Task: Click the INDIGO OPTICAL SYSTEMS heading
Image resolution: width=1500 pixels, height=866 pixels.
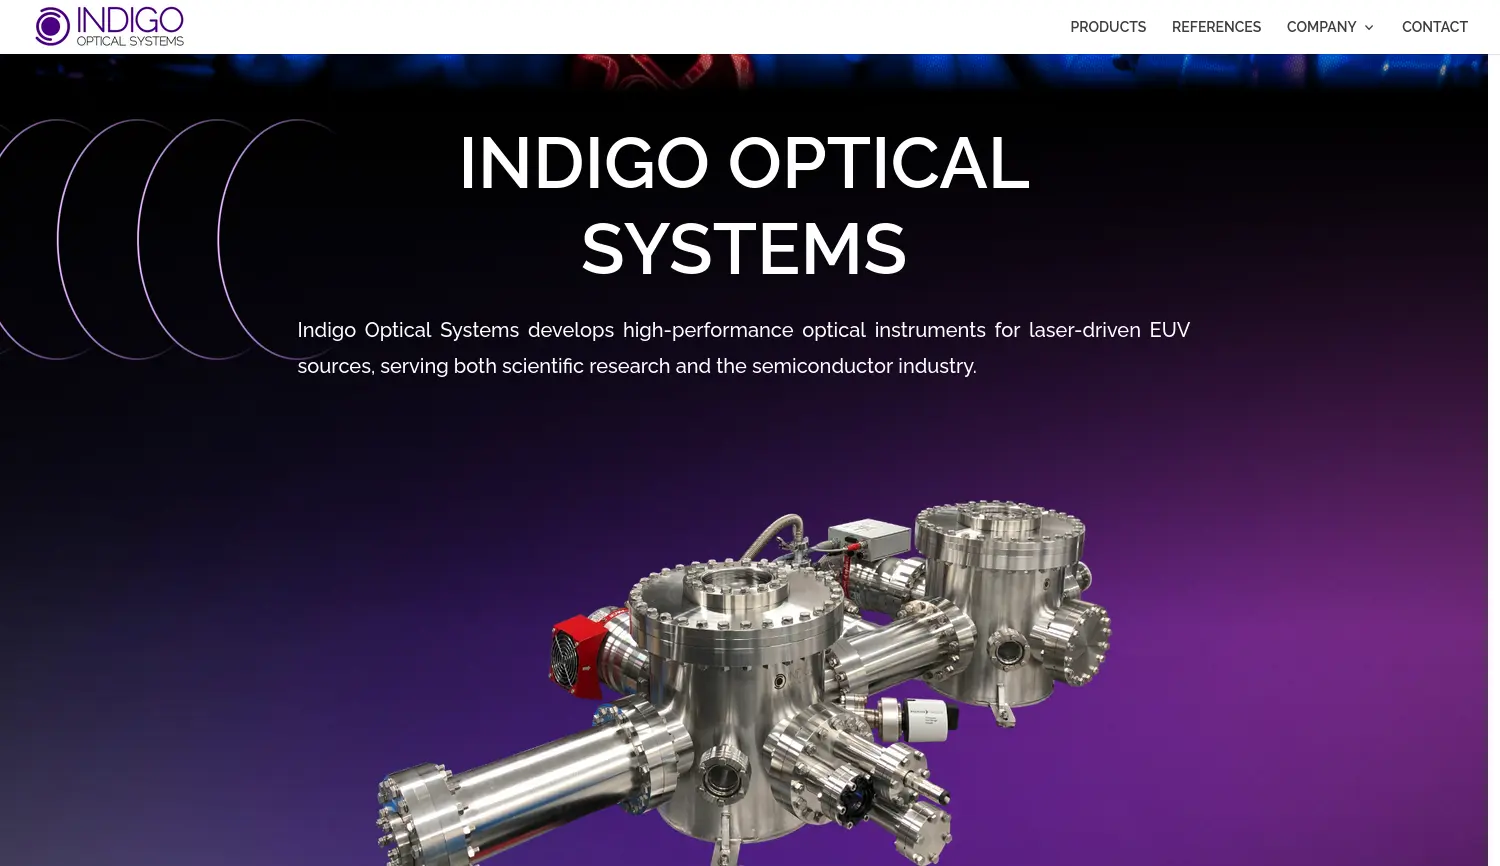Action: [744, 205]
